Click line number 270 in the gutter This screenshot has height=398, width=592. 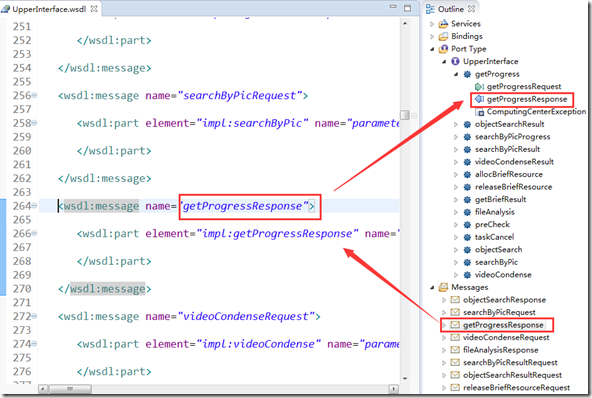(22, 289)
